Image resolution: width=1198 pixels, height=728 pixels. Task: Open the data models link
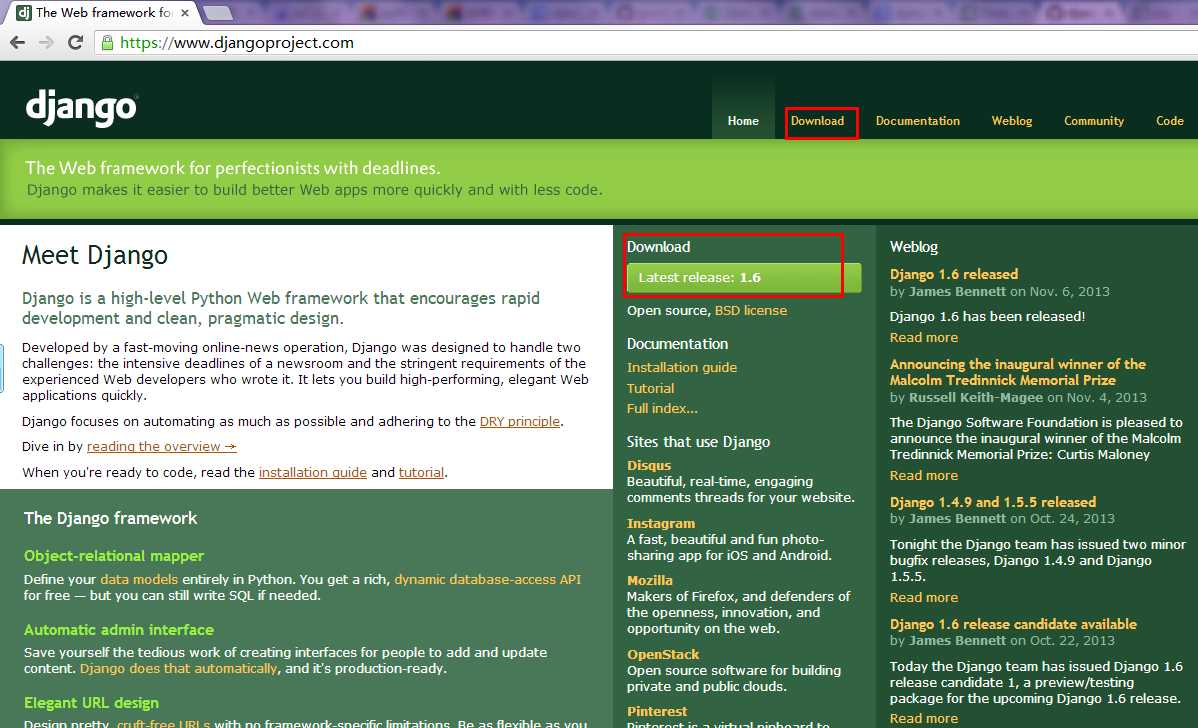[x=138, y=580]
